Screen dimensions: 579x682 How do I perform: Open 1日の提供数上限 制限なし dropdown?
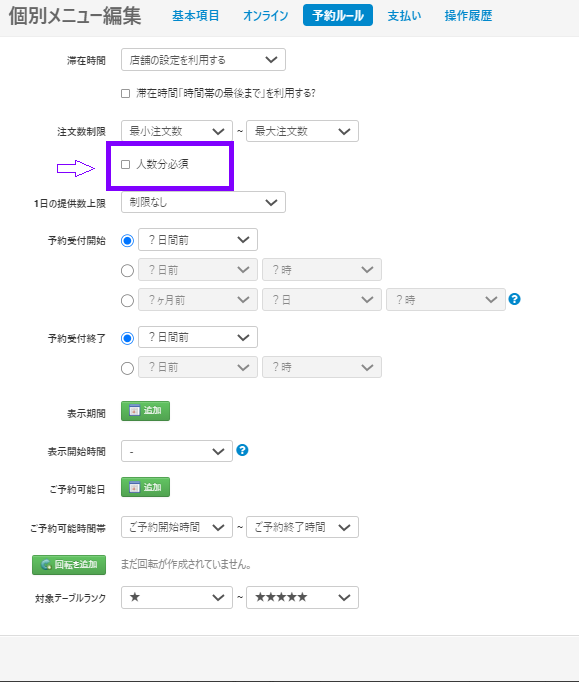coord(203,202)
